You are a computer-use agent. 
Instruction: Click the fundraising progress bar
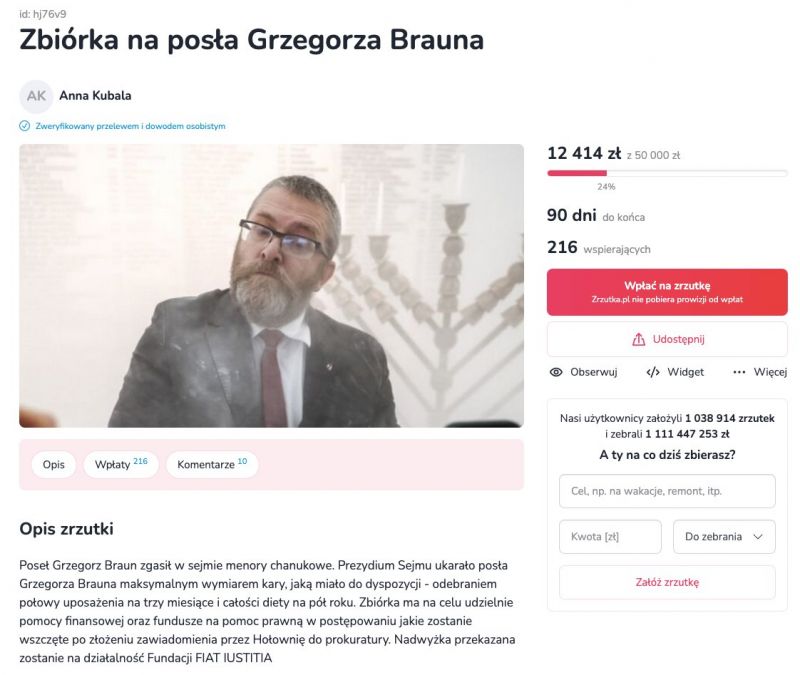(x=667, y=173)
